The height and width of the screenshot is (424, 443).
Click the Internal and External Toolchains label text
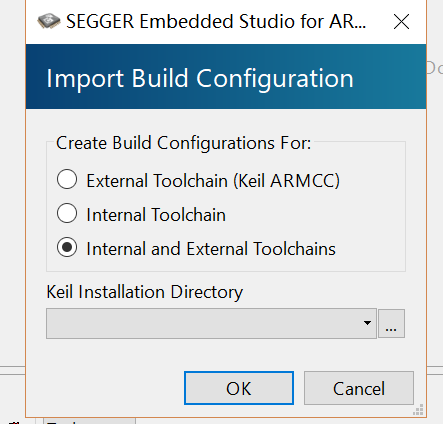click(211, 249)
